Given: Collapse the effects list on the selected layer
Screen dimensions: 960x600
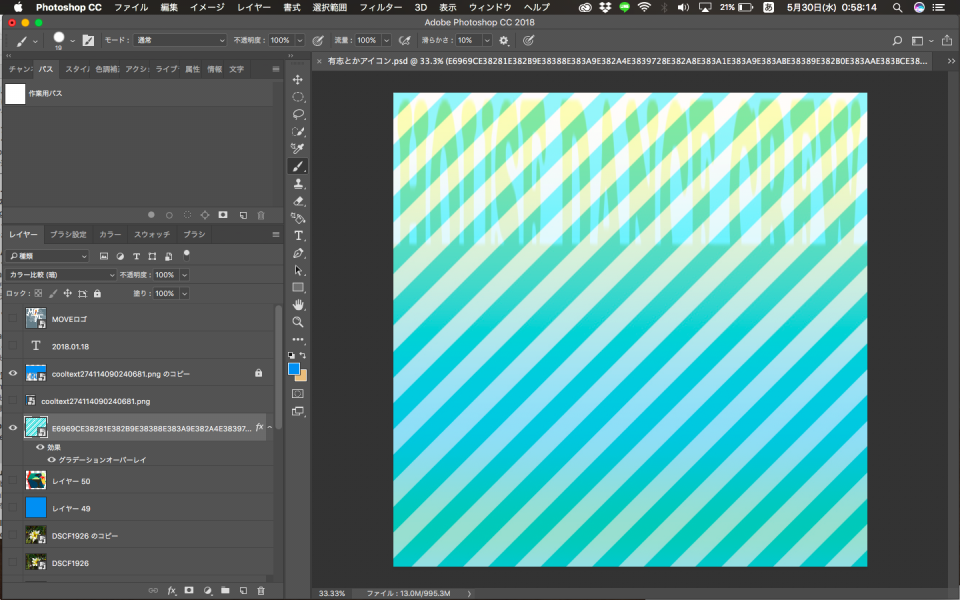Looking at the screenshot, I should (269, 428).
